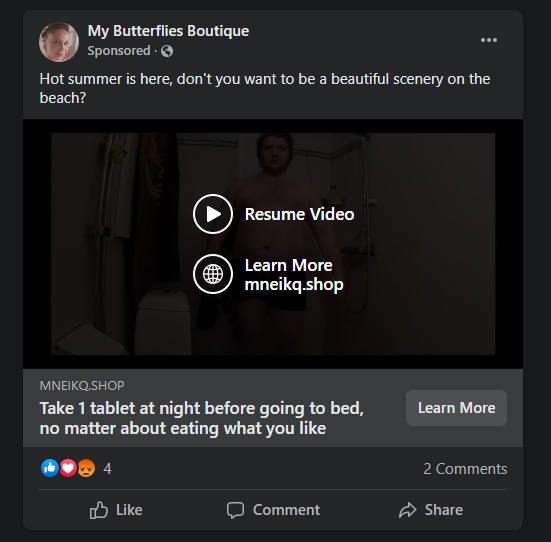
Task: Click the Resume Video play icon
Action: [x=213, y=214]
